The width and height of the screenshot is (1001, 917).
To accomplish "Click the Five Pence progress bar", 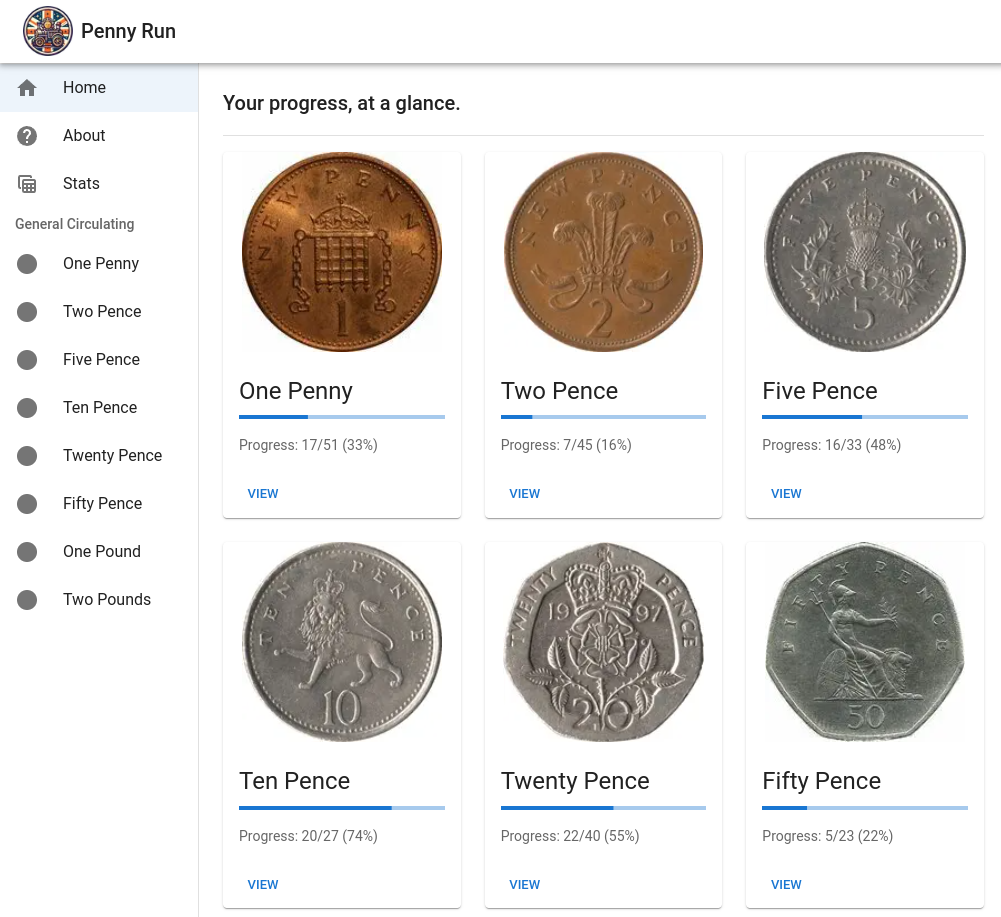I will pyautogui.click(x=864, y=415).
